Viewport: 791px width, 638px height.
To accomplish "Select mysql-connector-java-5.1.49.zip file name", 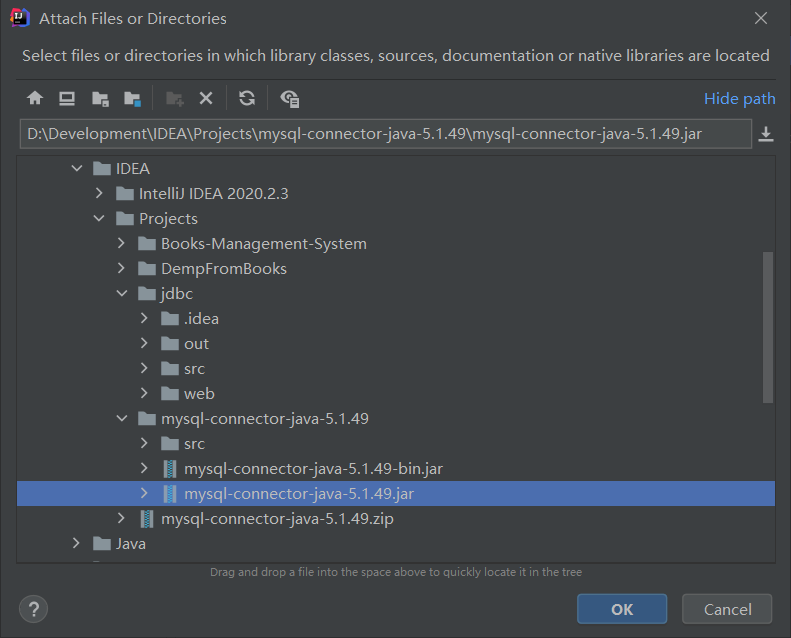I will tap(277, 519).
